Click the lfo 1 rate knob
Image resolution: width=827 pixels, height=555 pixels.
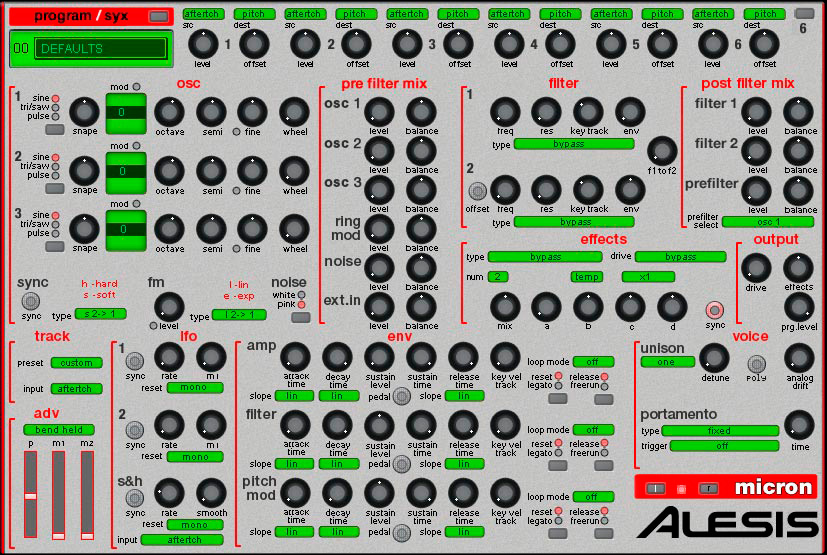coord(169,357)
